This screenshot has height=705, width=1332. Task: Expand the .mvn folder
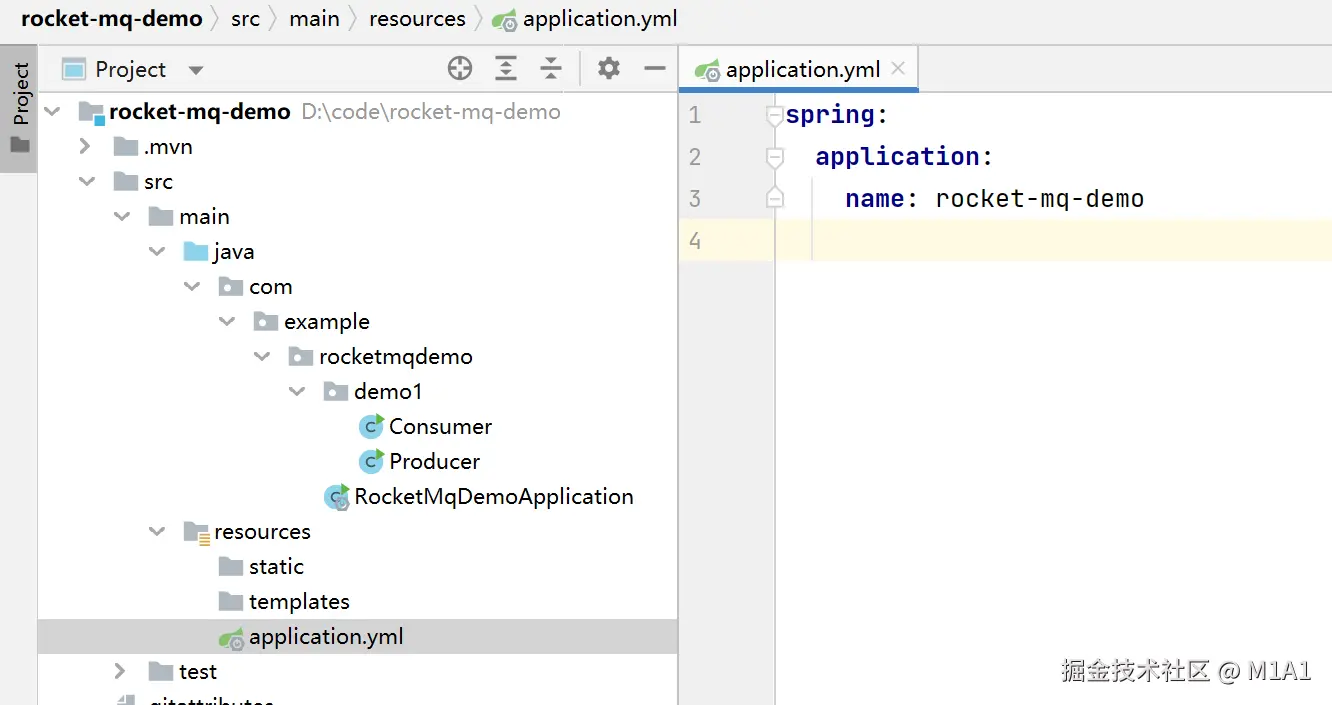click(86, 147)
